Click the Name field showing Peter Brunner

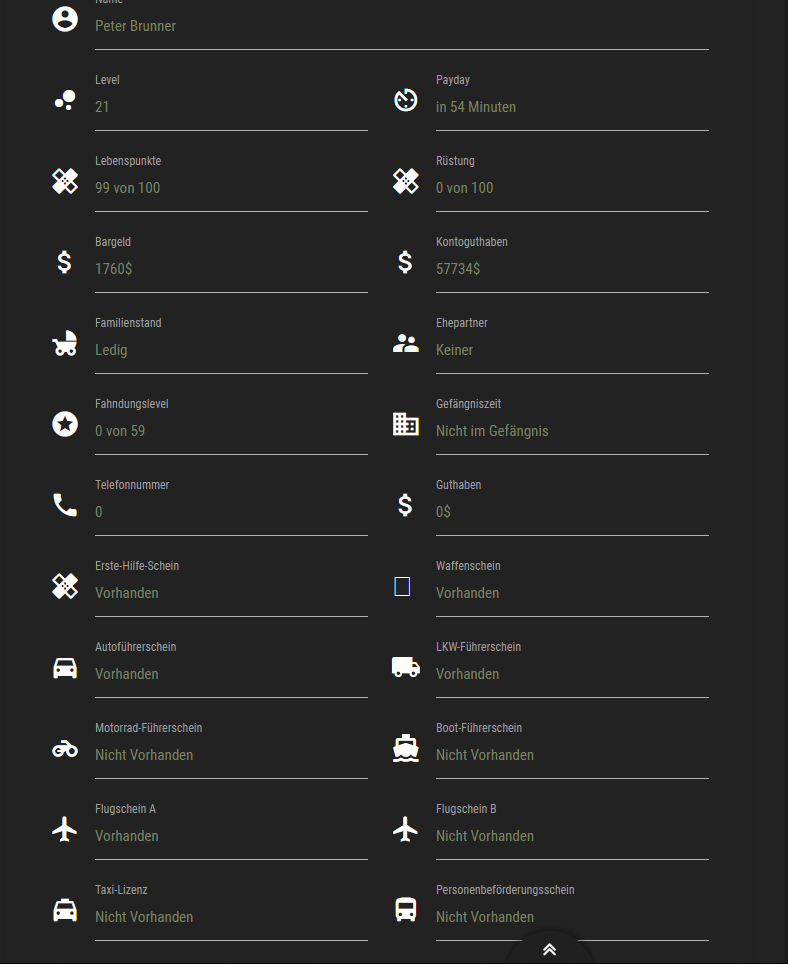coord(400,27)
